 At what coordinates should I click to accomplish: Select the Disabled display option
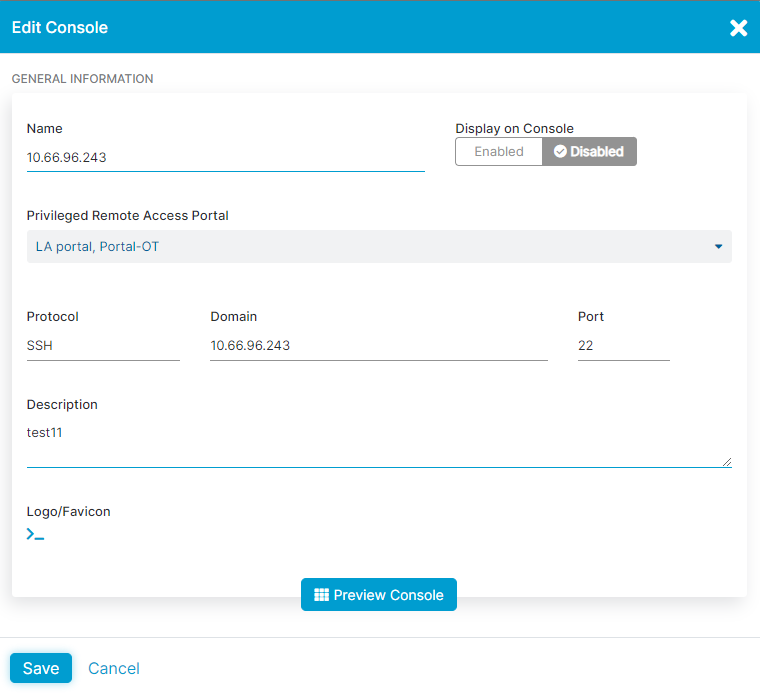pos(589,152)
